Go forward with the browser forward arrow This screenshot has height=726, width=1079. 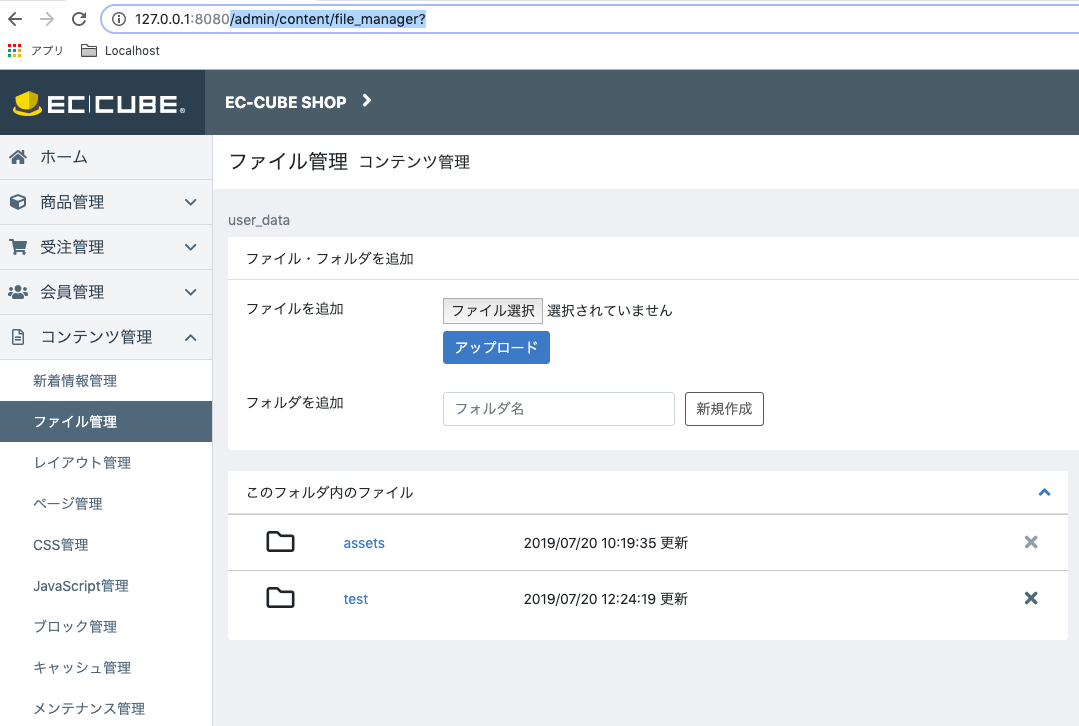[47, 19]
